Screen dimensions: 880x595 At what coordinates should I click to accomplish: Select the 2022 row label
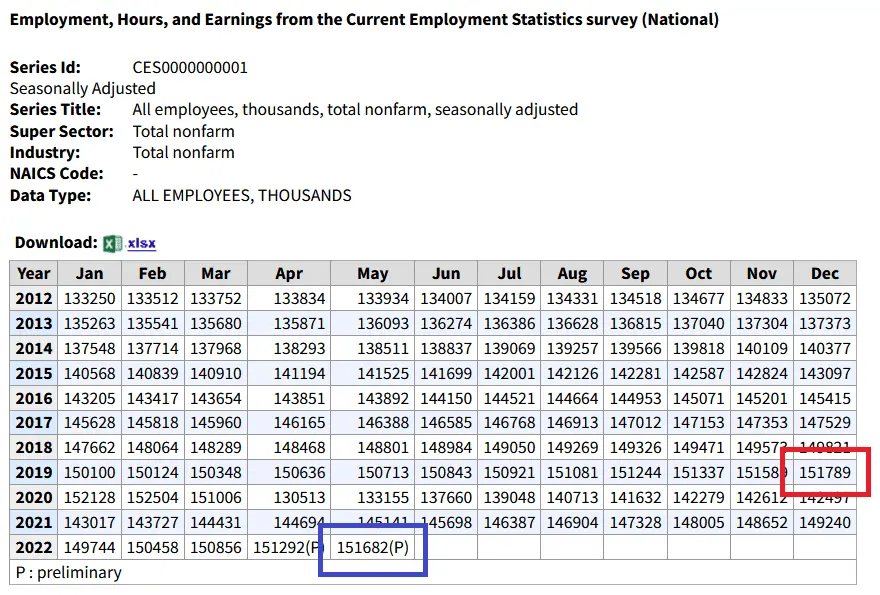[34, 547]
